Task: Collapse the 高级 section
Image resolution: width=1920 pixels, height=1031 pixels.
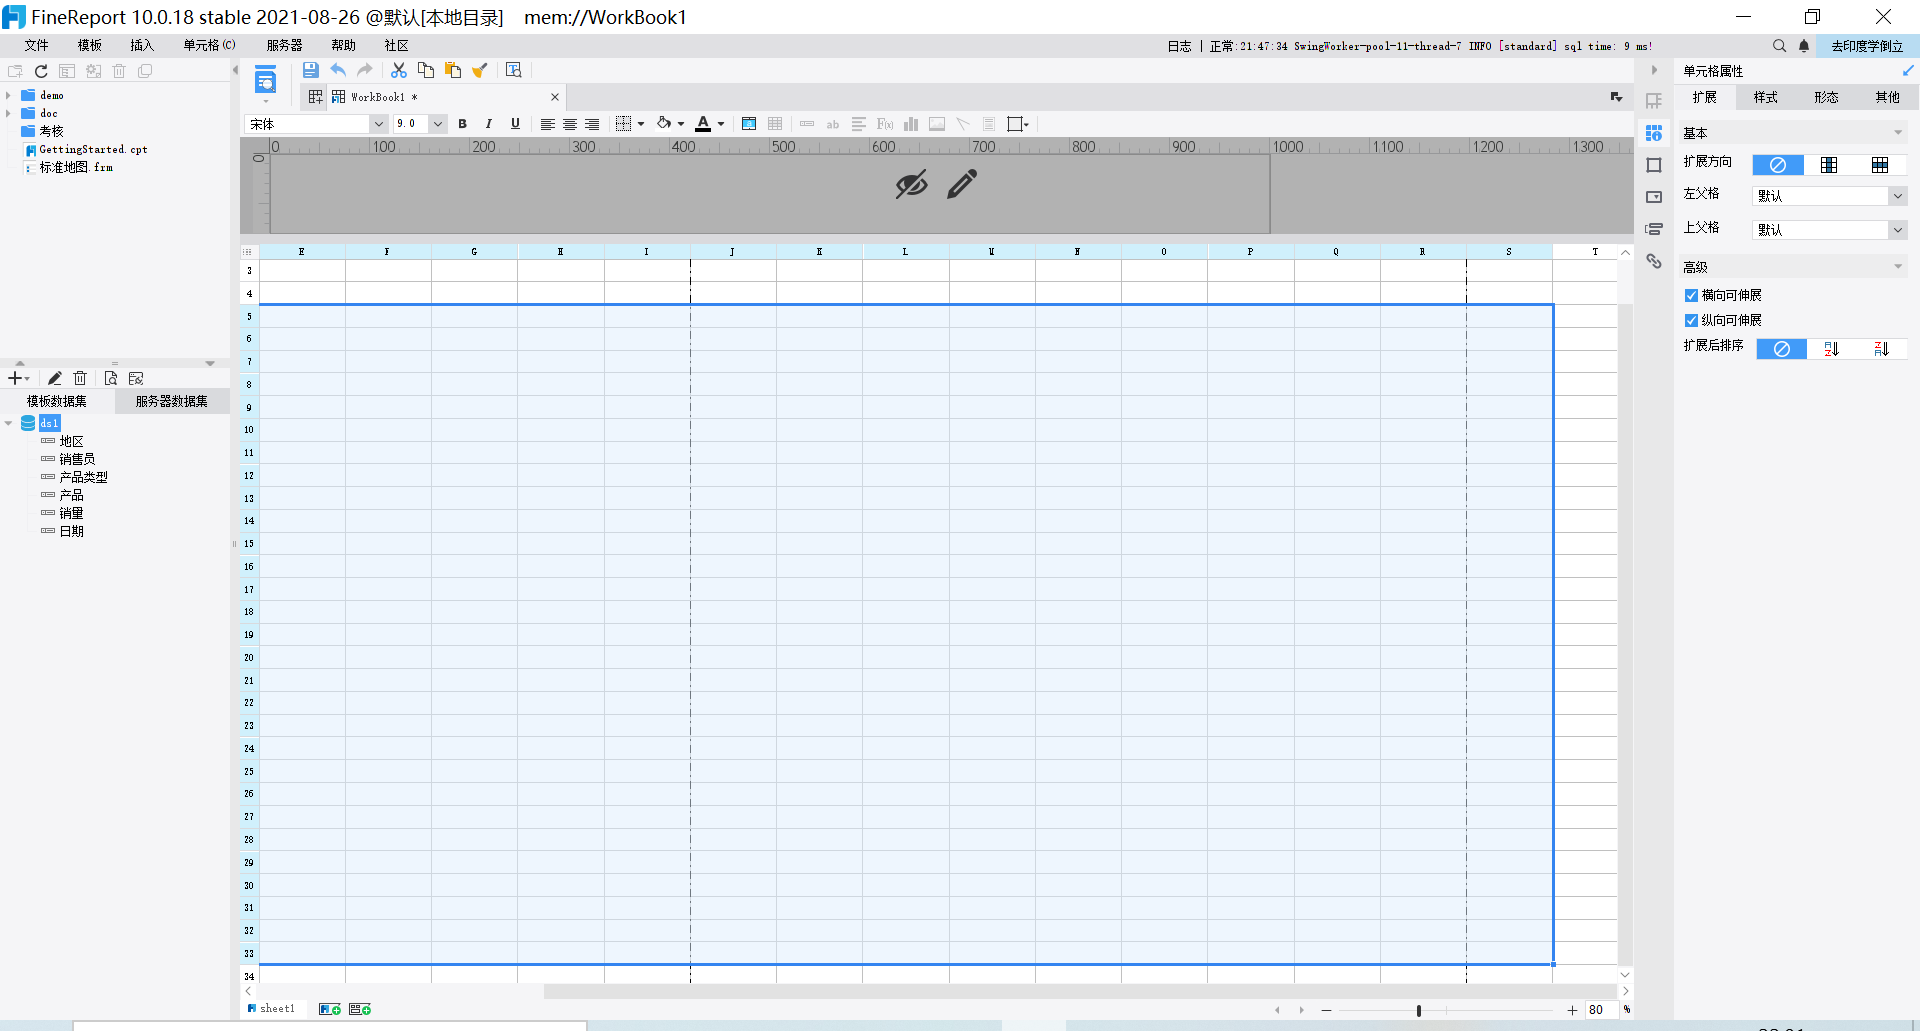Action: click(1898, 267)
